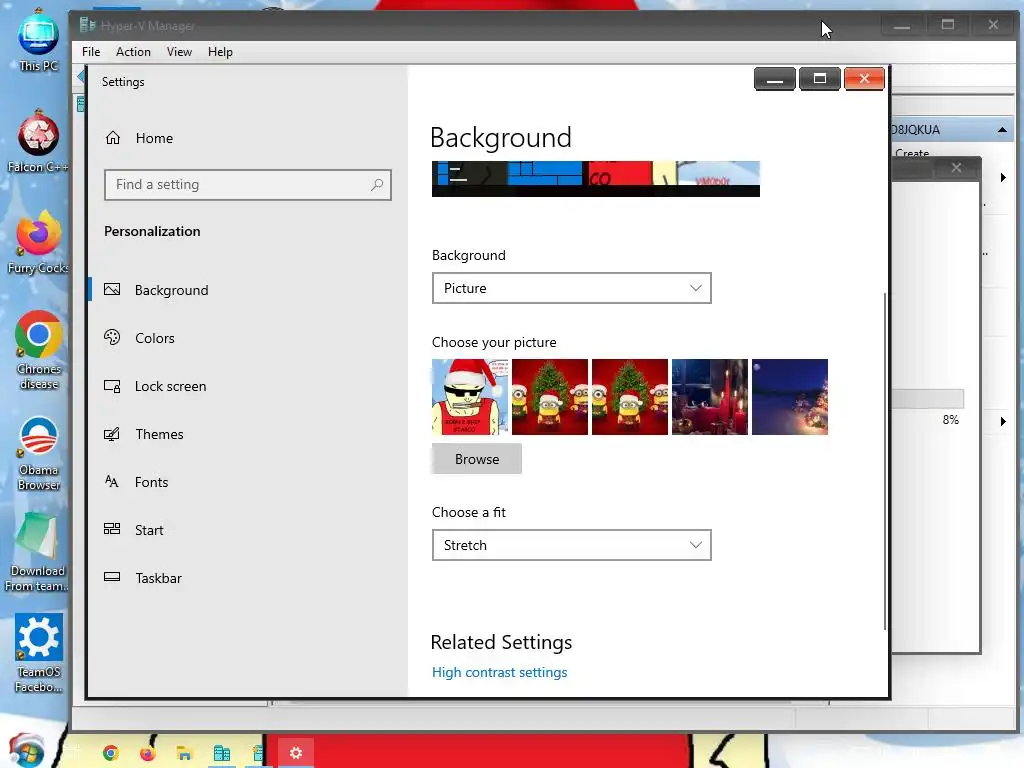Image resolution: width=1024 pixels, height=768 pixels.
Task: Select Download From team desktop file
Action: [37, 553]
